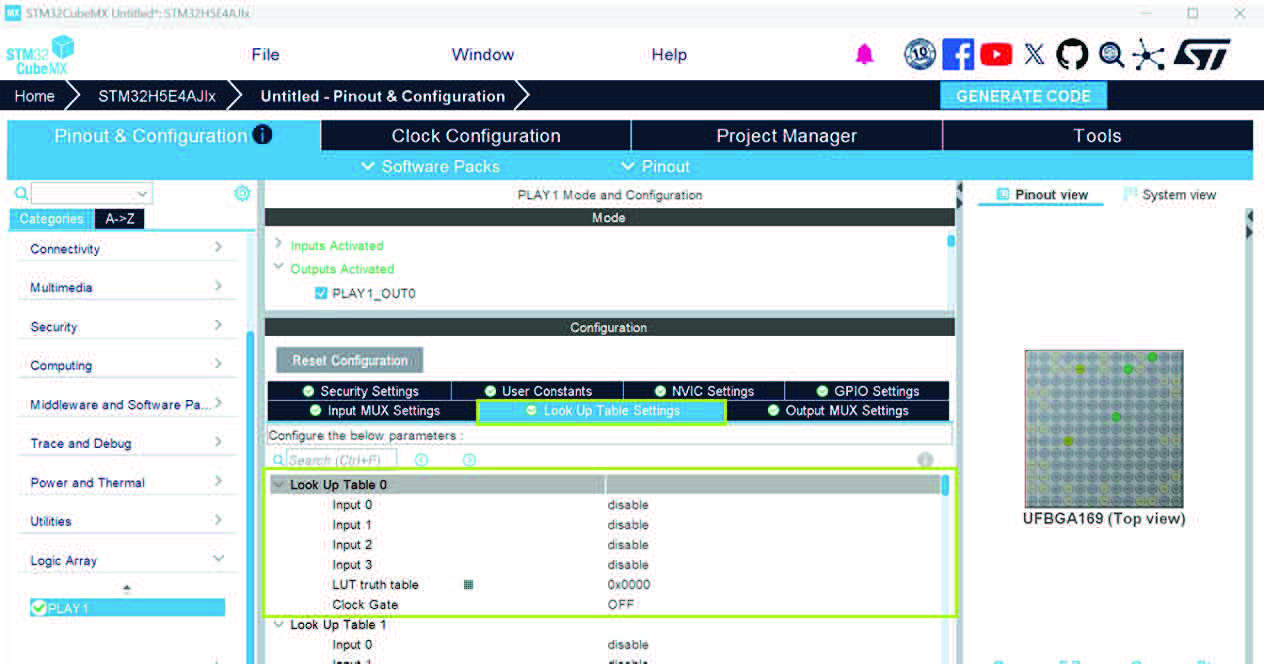Screen dimensions: 1264x664
Task: Open the YouTube icon link
Action: pos(996,54)
